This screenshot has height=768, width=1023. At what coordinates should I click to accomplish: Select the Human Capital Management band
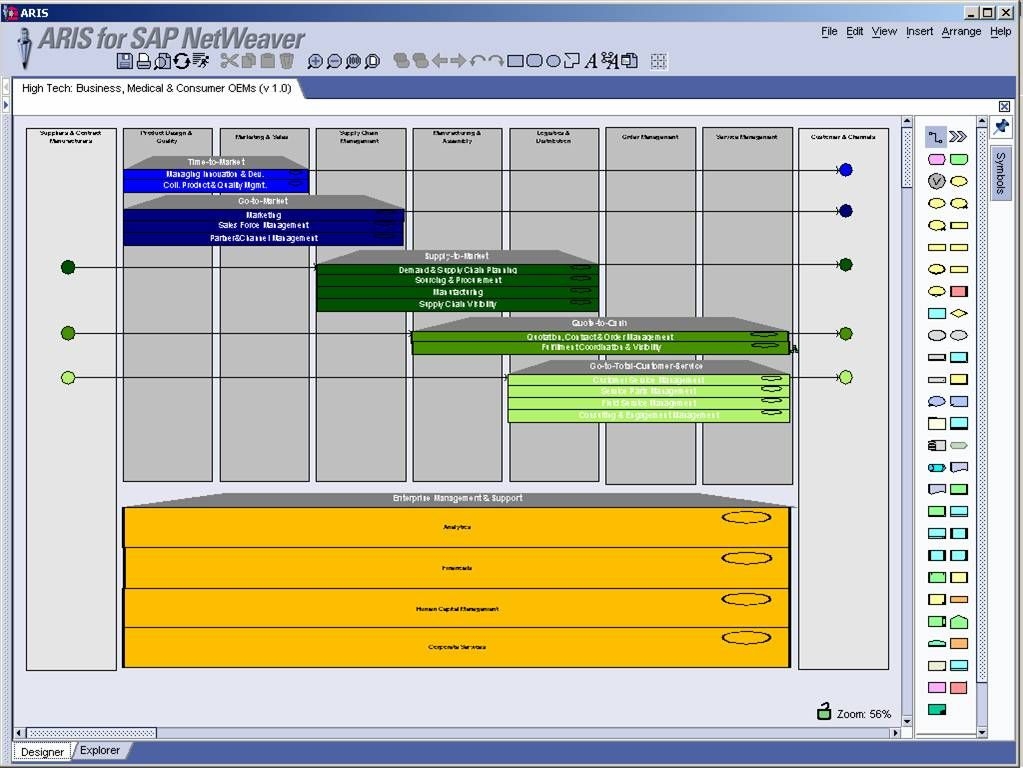point(457,608)
